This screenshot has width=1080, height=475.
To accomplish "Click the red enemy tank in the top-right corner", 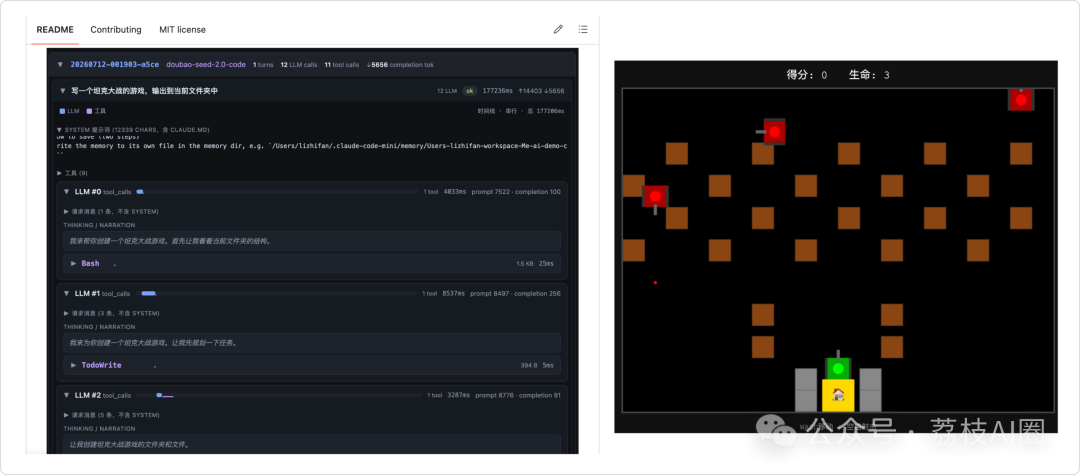I will coord(1021,99).
